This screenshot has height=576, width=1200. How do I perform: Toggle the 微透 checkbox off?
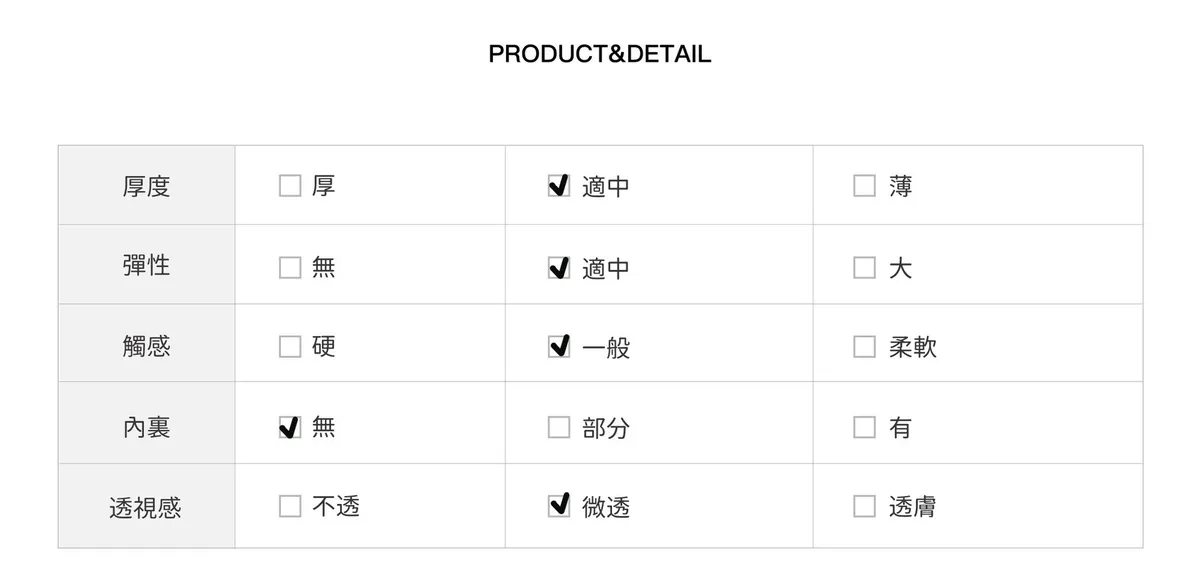(x=559, y=507)
